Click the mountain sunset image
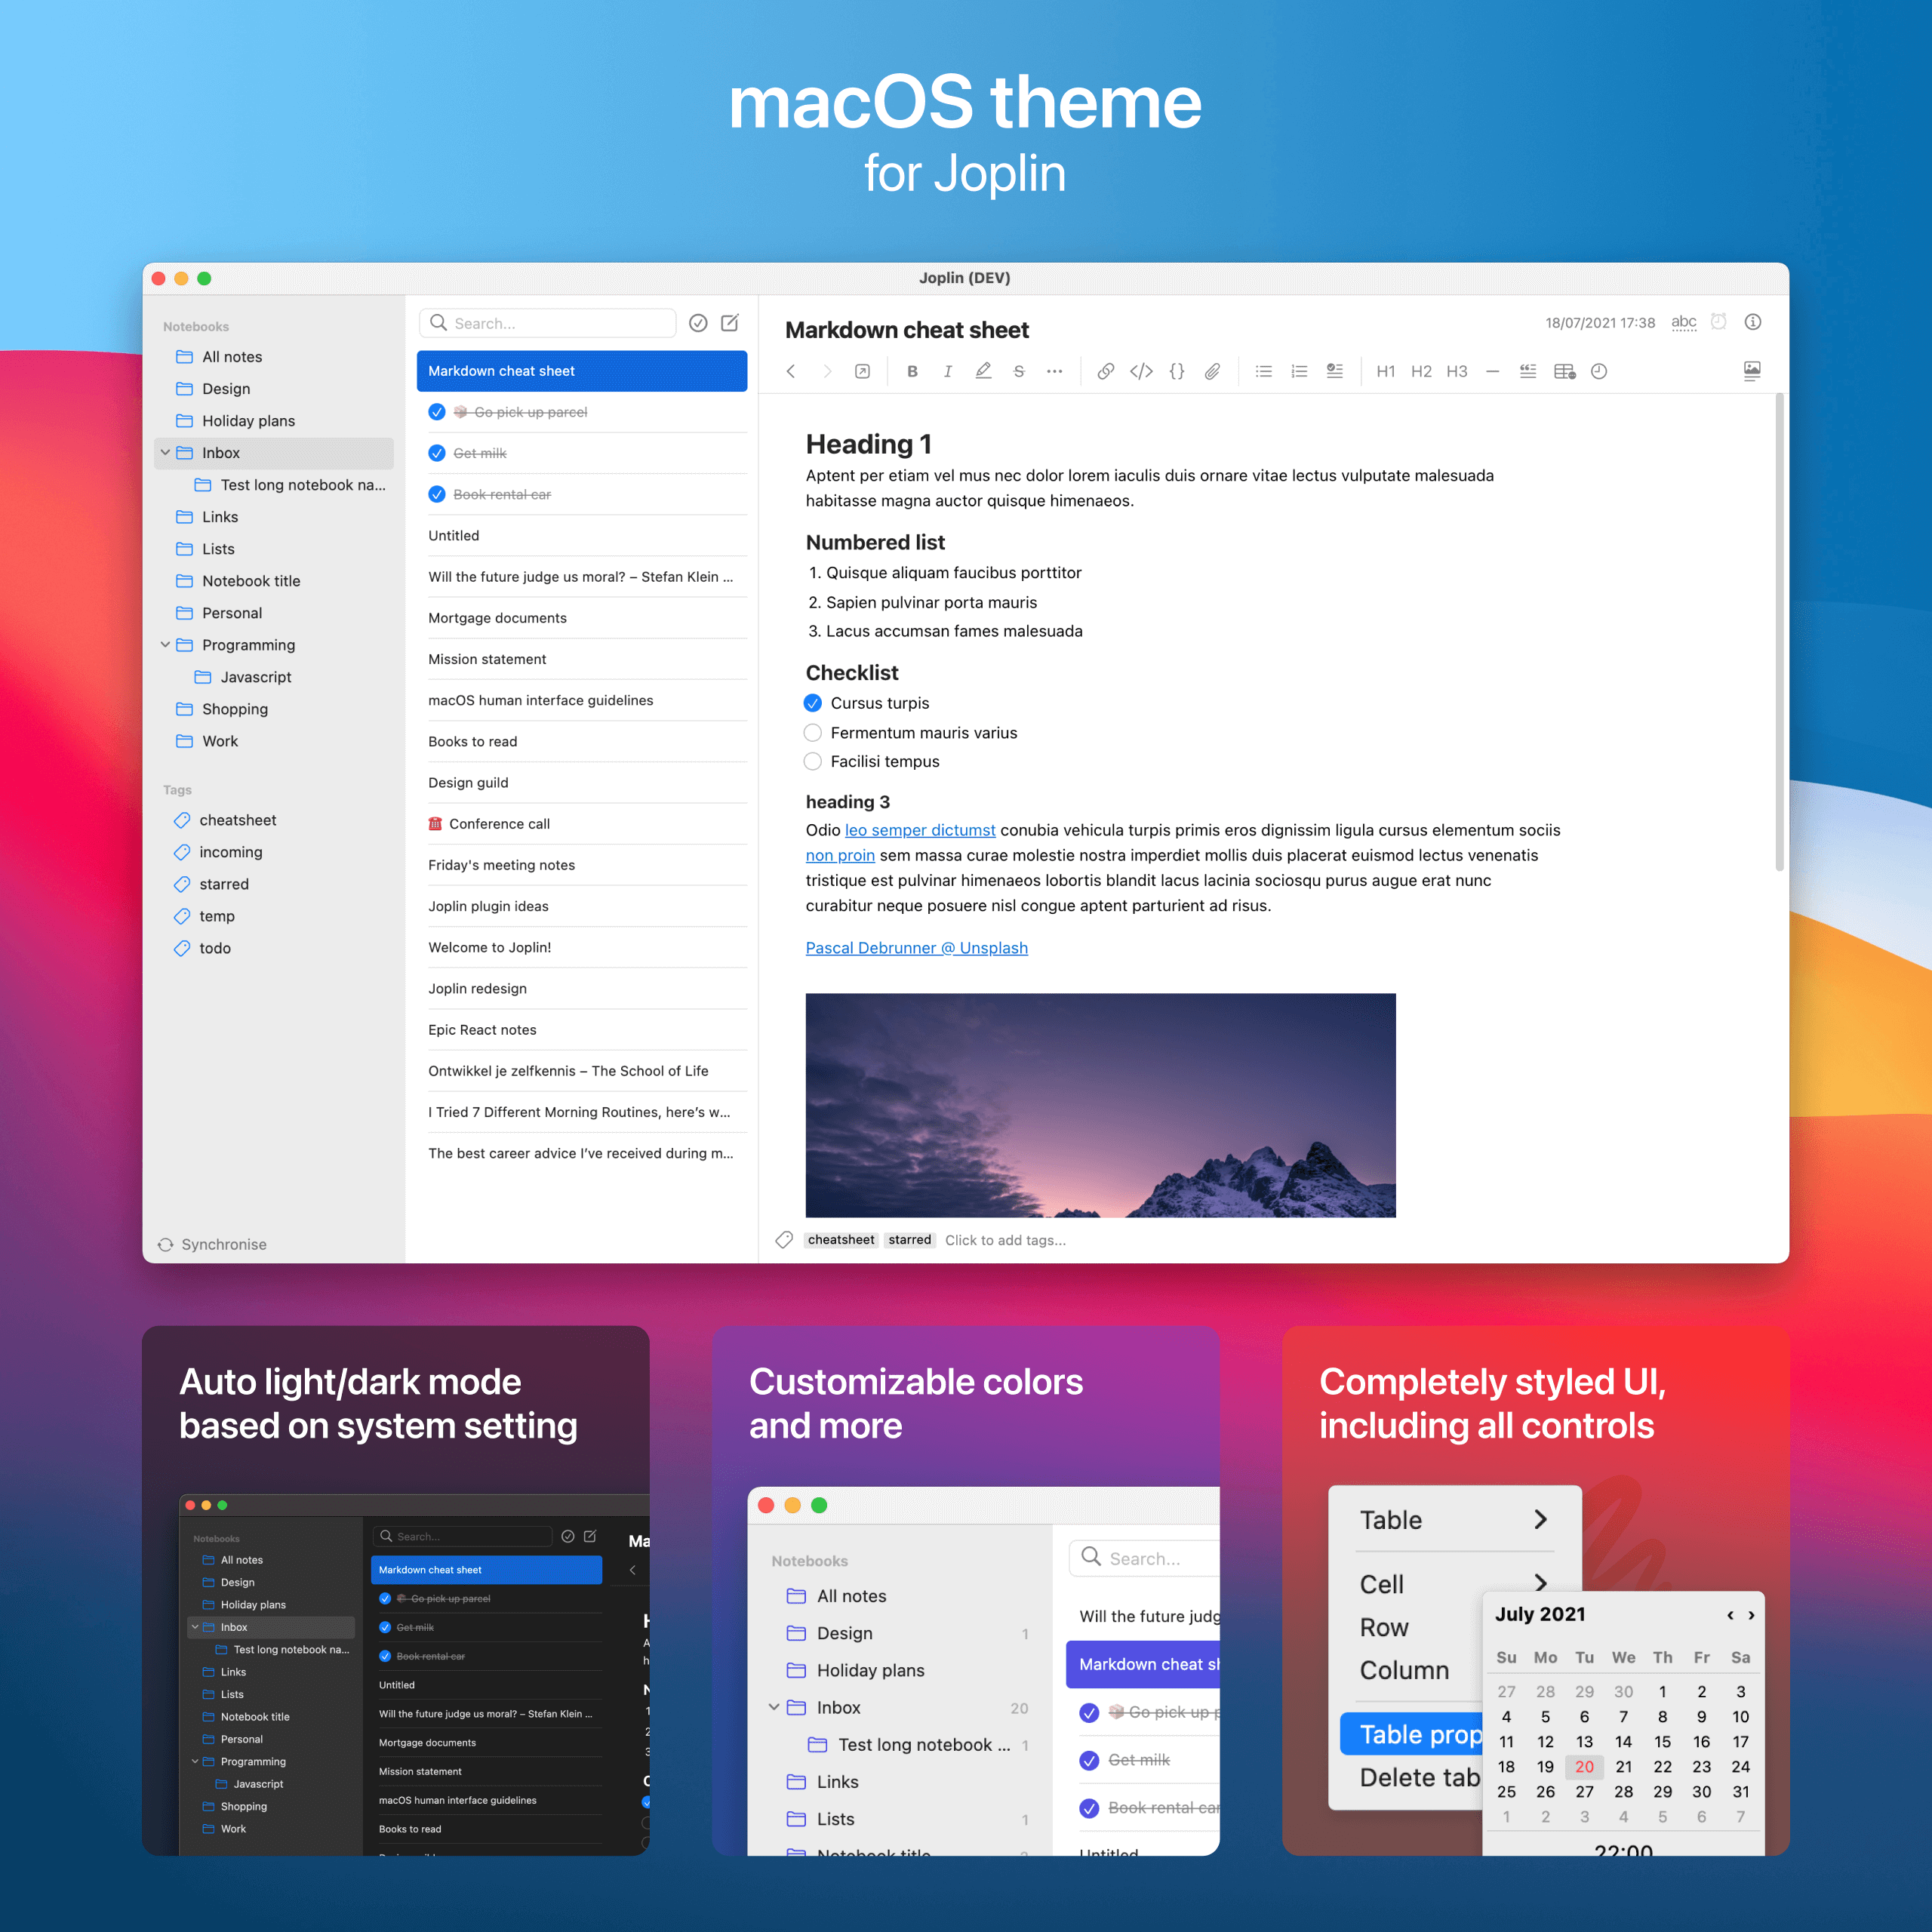 (x=1100, y=1105)
